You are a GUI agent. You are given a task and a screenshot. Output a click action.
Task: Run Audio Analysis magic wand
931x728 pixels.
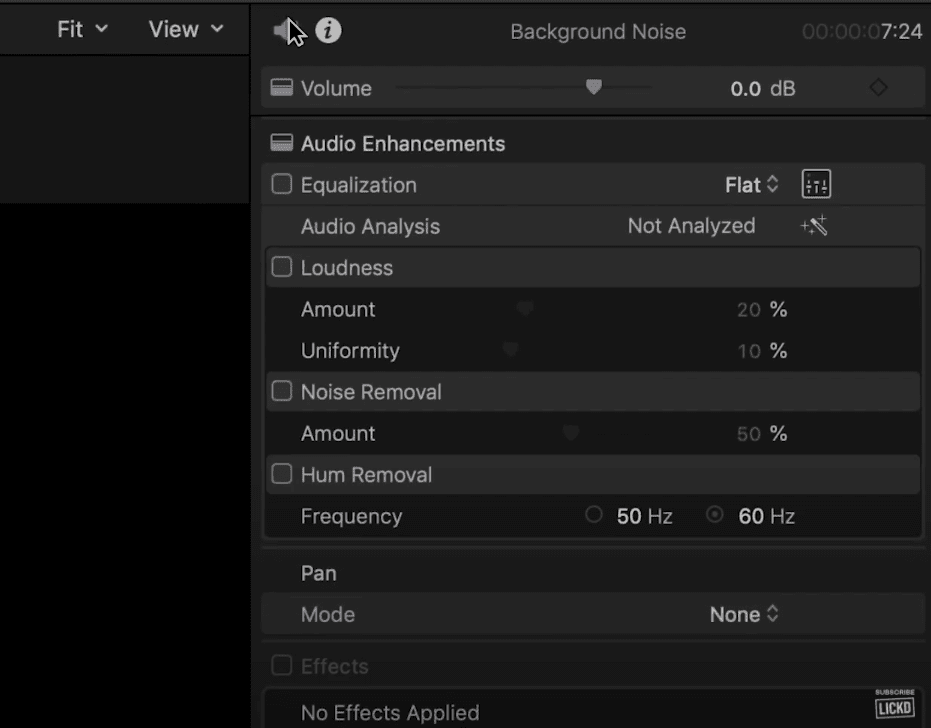coord(814,226)
